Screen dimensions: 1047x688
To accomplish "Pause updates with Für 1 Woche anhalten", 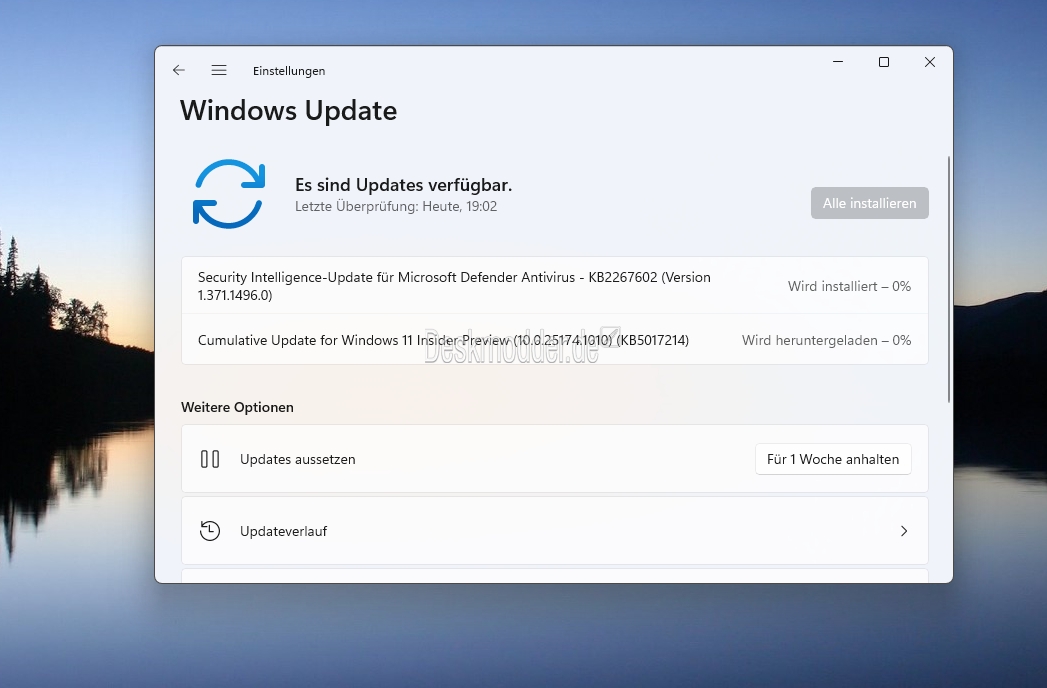I will (833, 459).
